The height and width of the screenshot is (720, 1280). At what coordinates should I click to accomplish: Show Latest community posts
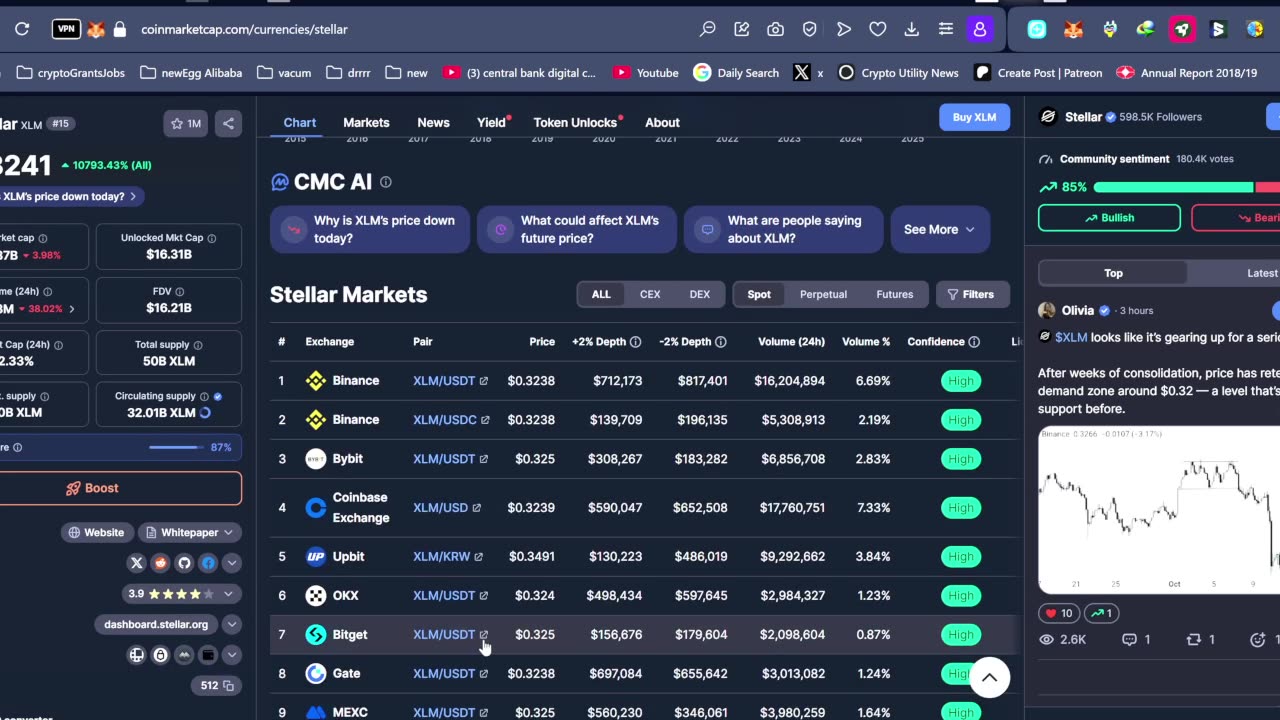coord(1262,273)
